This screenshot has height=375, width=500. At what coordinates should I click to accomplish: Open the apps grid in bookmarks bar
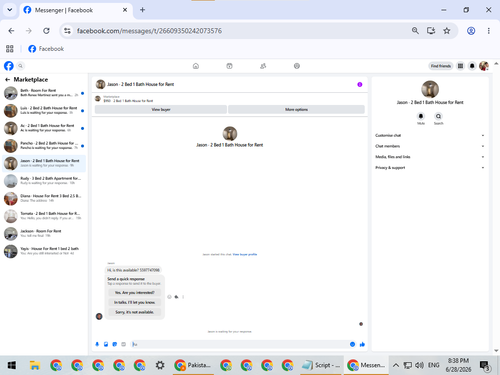[10, 49]
